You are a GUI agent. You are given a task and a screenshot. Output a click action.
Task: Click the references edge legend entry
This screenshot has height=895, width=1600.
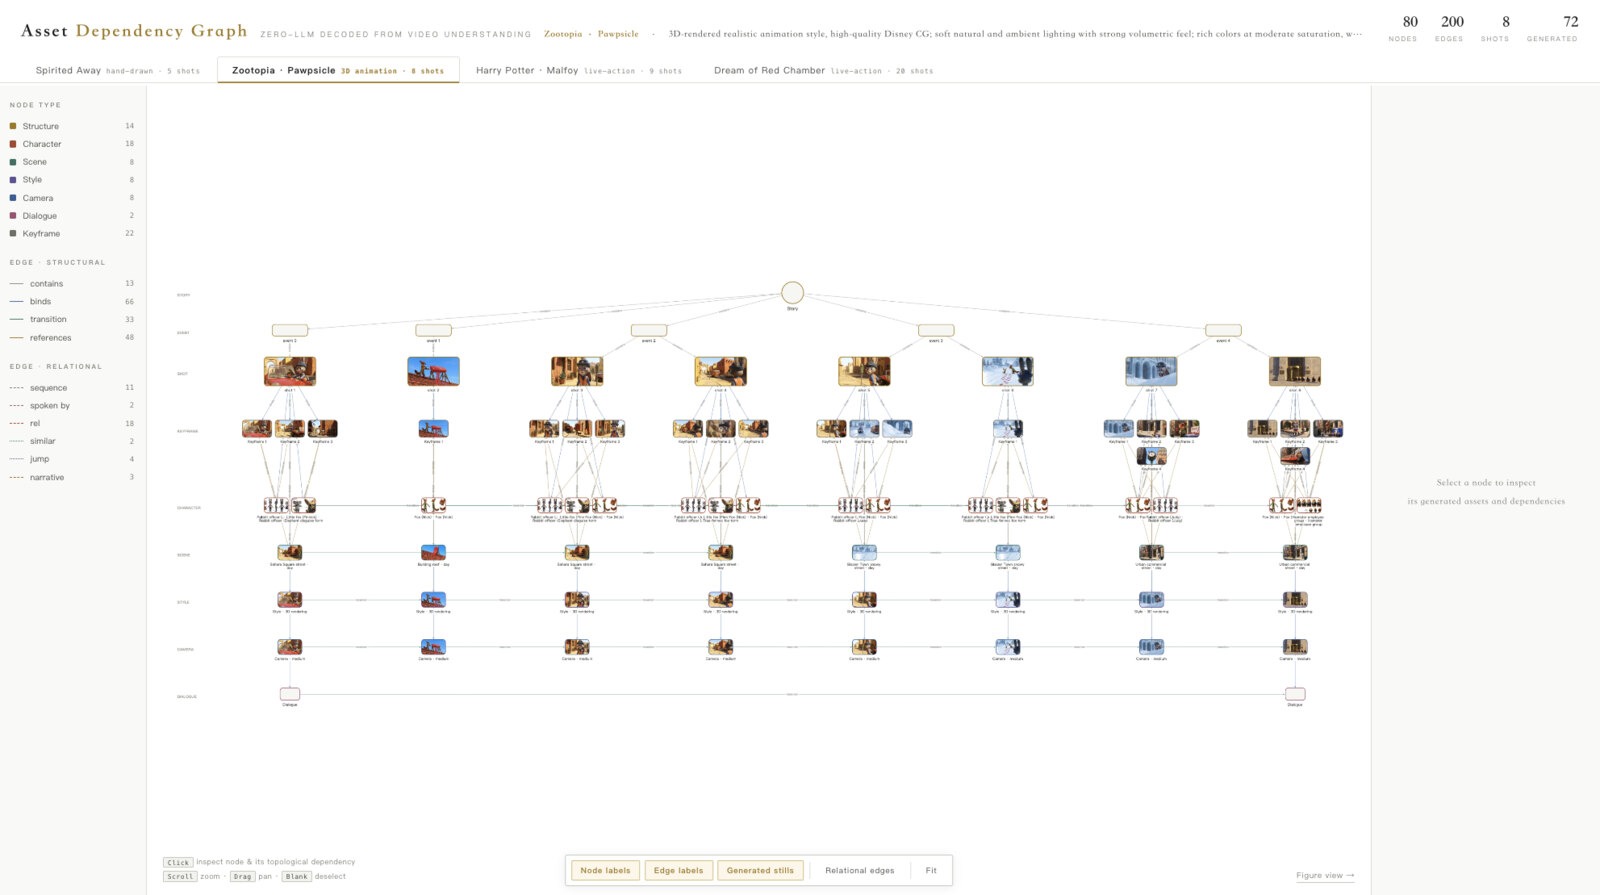click(x=71, y=338)
